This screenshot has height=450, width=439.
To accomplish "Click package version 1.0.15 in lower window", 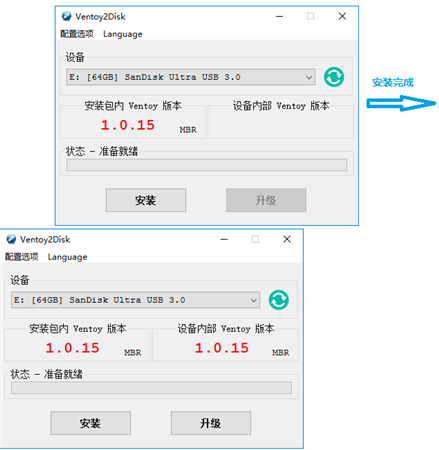I will pyautogui.click(x=73, y=348).
